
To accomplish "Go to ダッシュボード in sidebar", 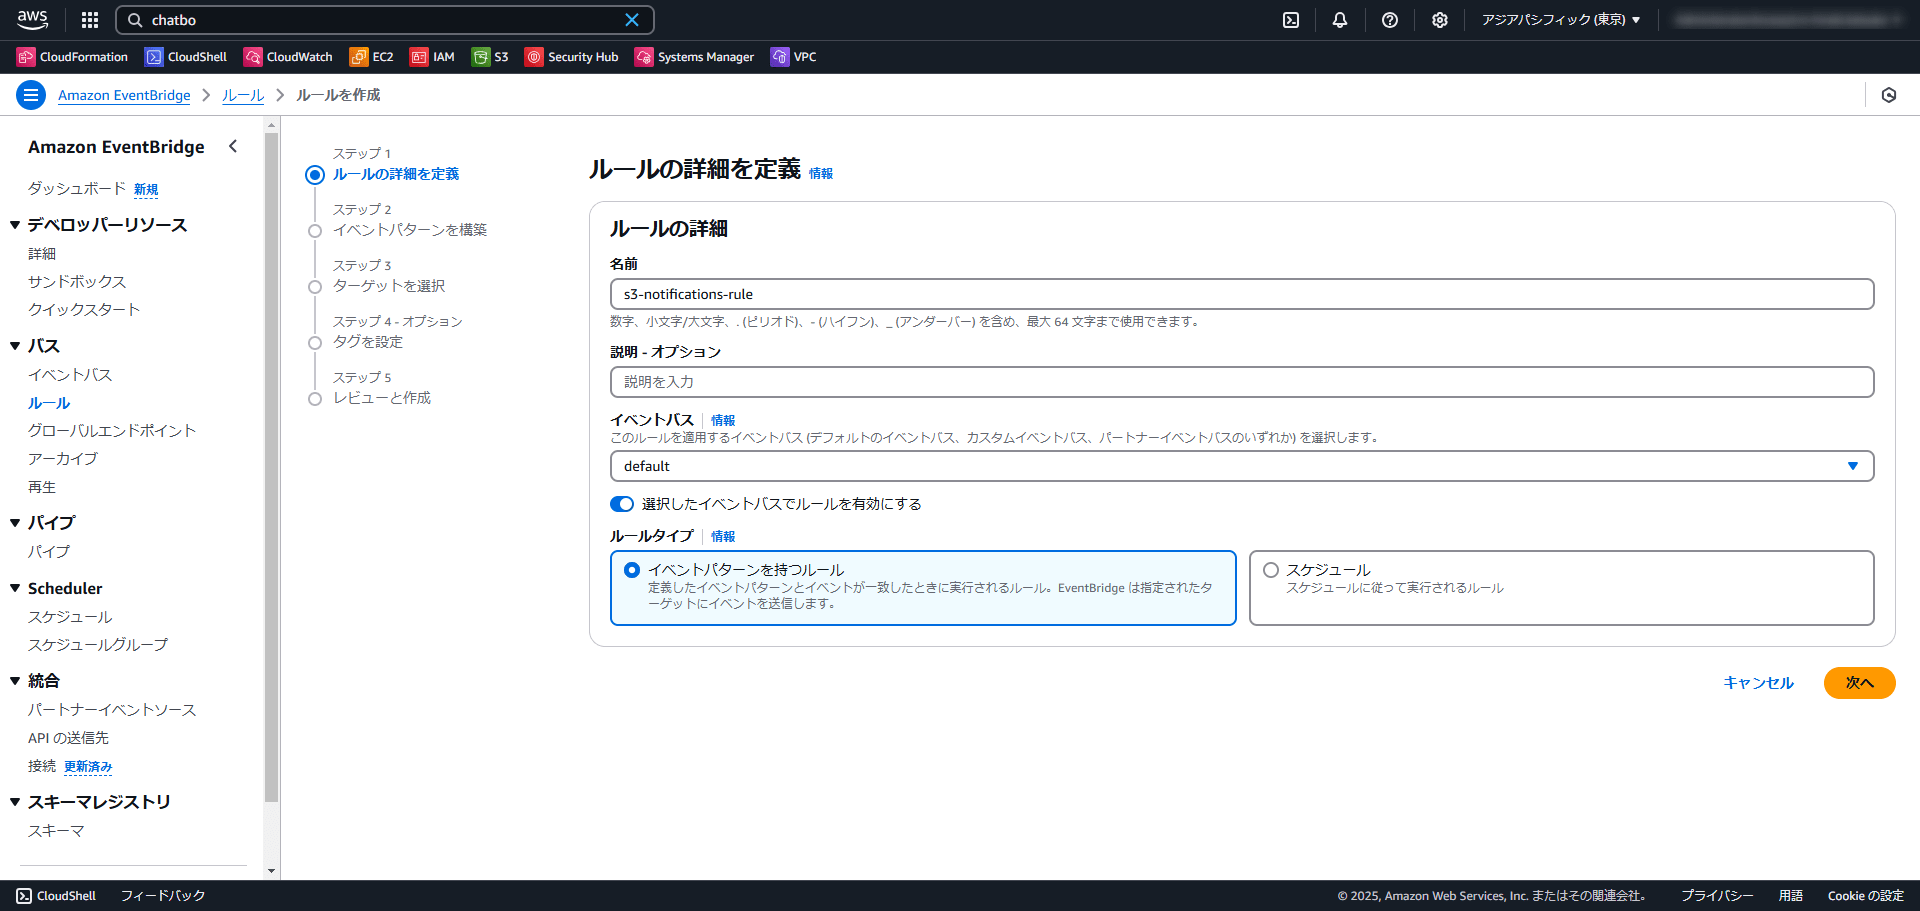I will pyautogui.click(x=77, y=189).
